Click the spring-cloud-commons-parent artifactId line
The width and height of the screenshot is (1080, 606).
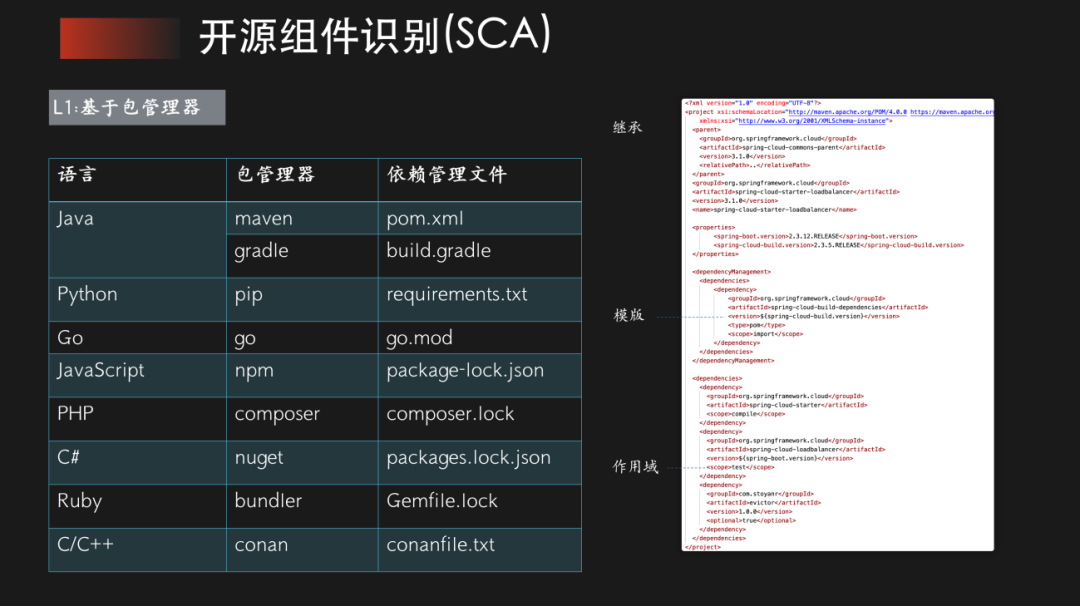tap(792, 147)
